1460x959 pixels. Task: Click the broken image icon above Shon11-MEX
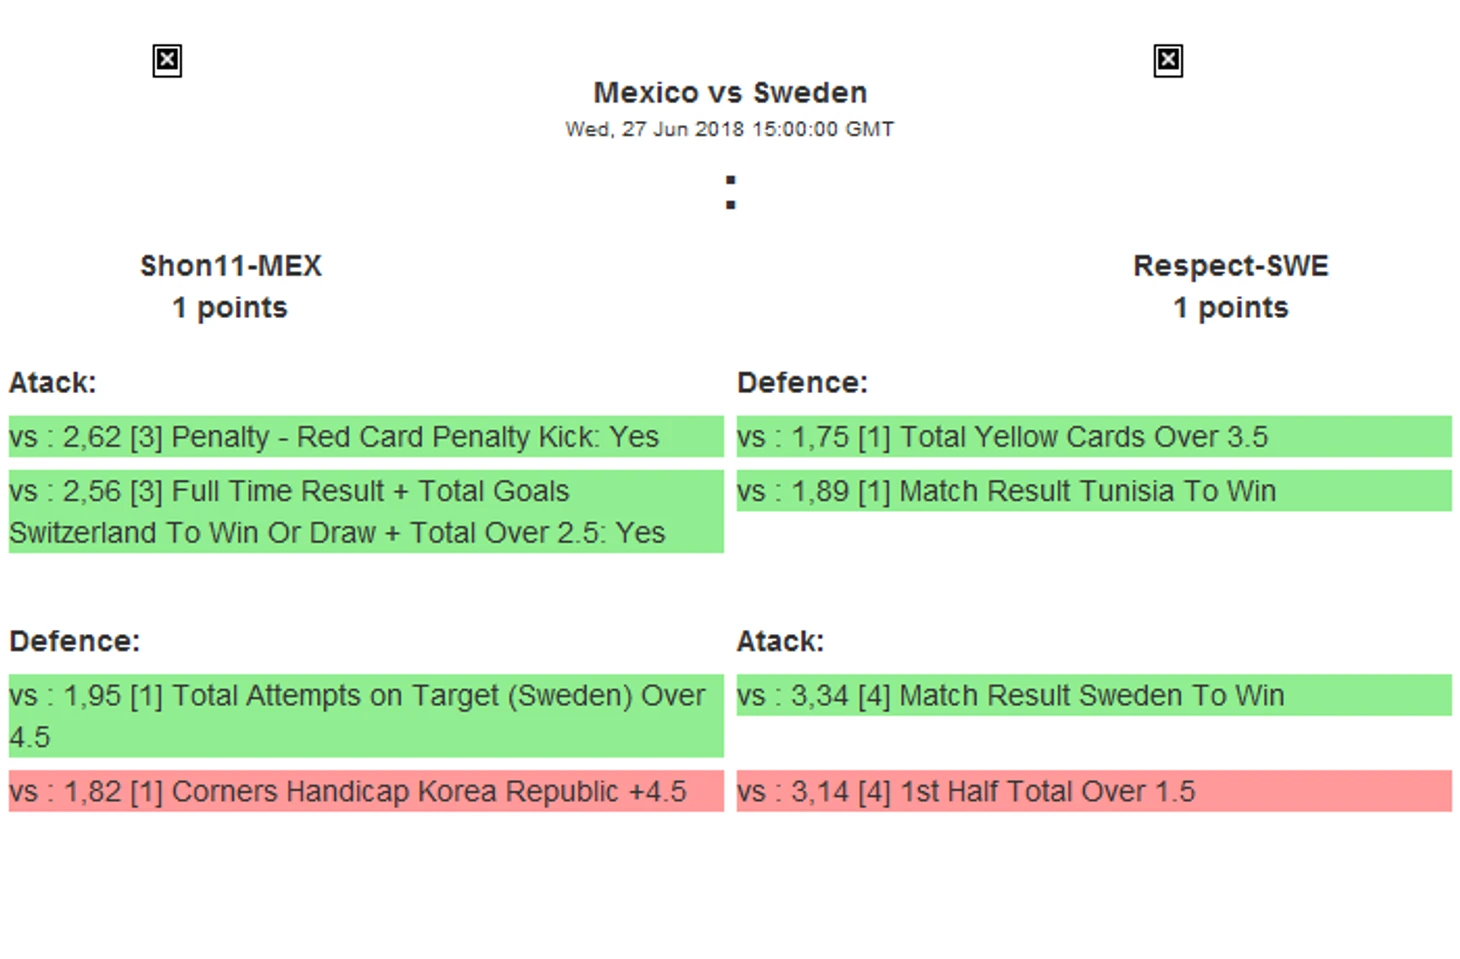167,61
